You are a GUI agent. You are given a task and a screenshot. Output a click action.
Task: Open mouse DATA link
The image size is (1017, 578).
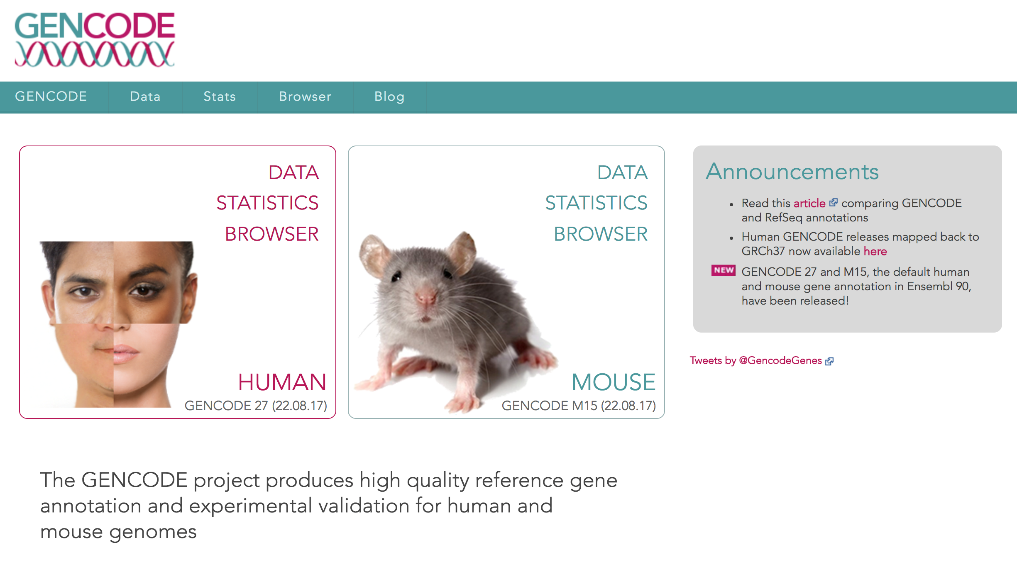click(x=622, y=172)
